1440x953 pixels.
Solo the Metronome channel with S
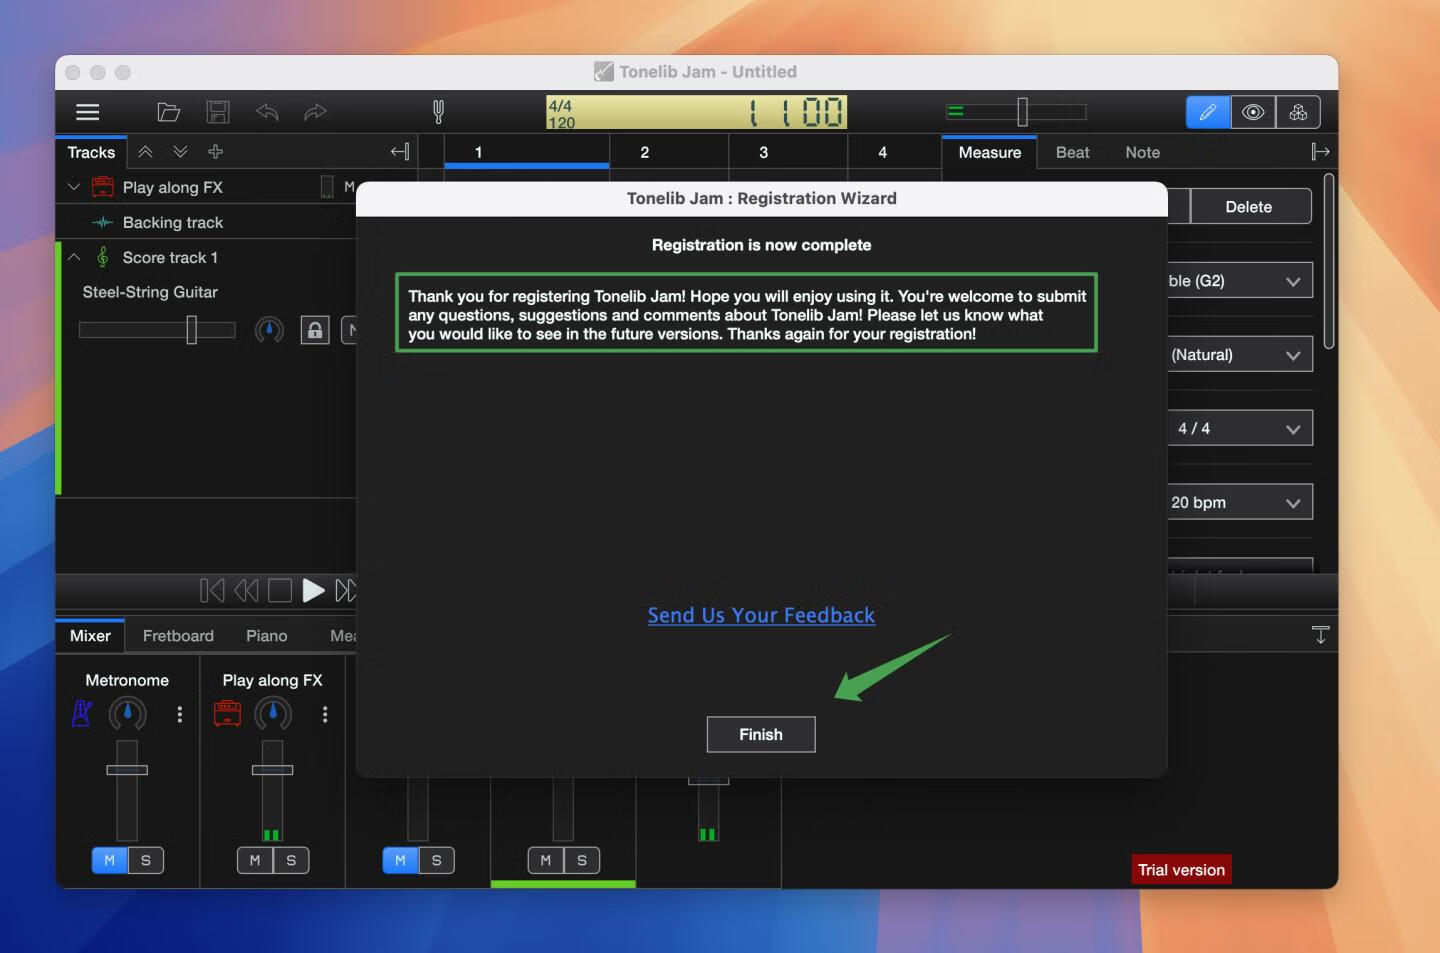[x=146, y=860]
